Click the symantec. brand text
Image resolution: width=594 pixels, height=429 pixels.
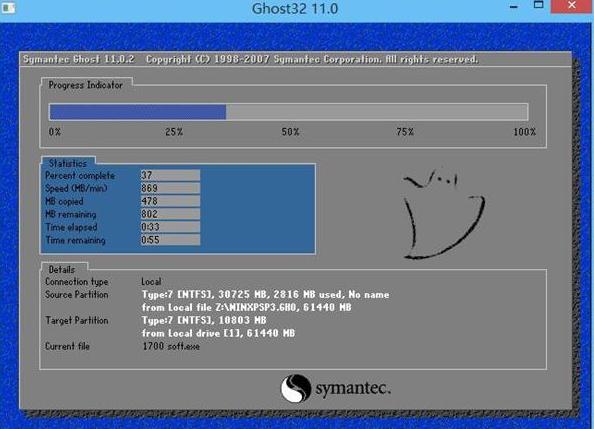(353, 388)
